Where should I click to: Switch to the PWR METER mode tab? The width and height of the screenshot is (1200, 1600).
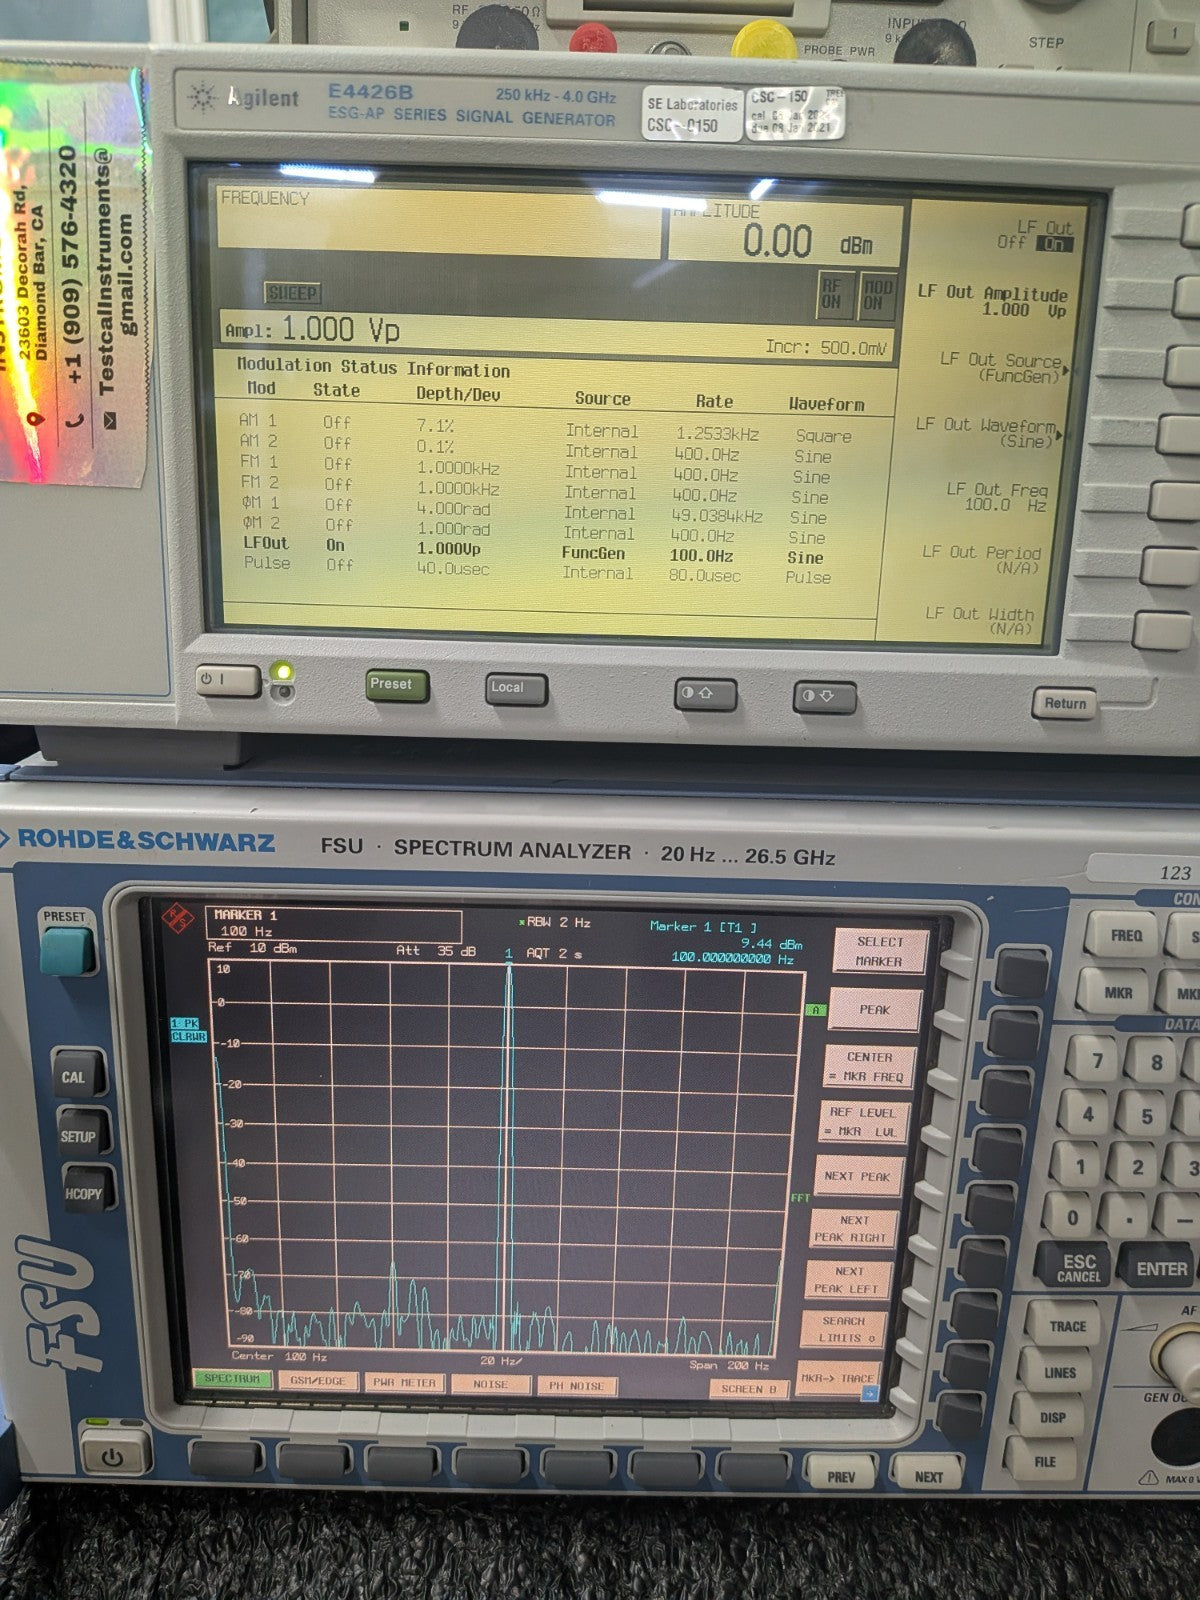pyautogui.click(x=404, y=1383)
